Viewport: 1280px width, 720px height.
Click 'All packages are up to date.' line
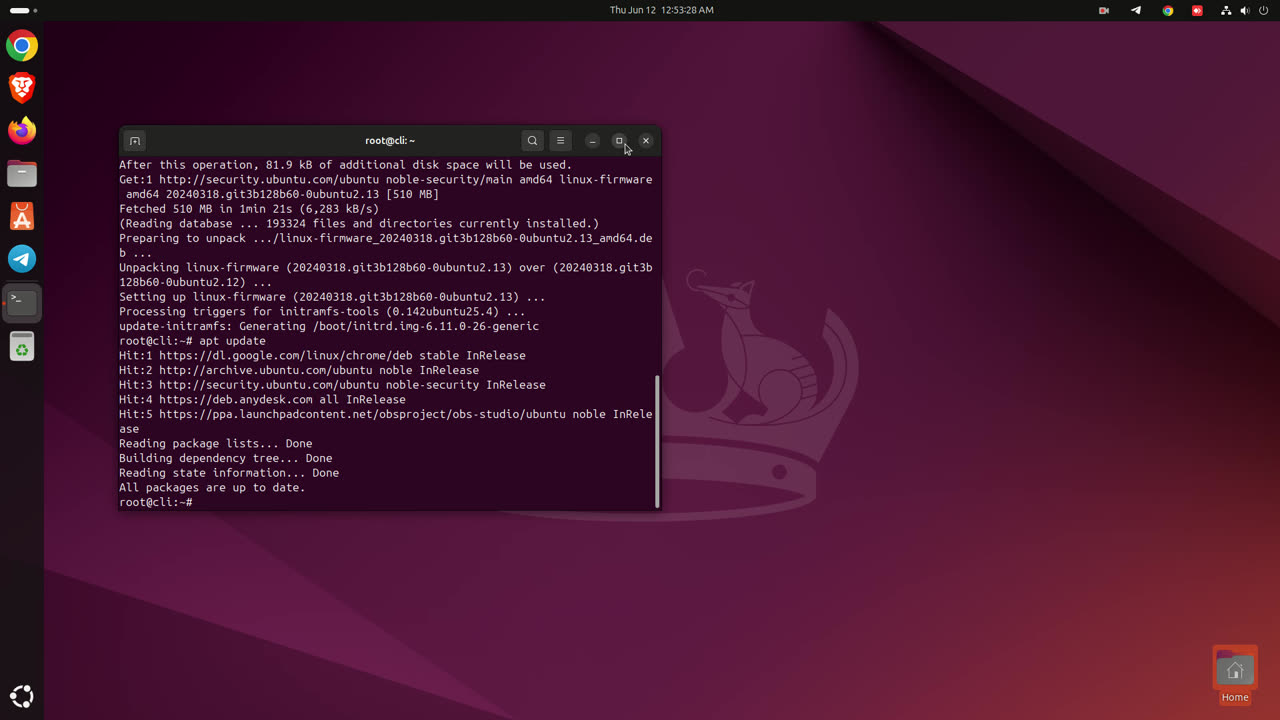(212, 488)
